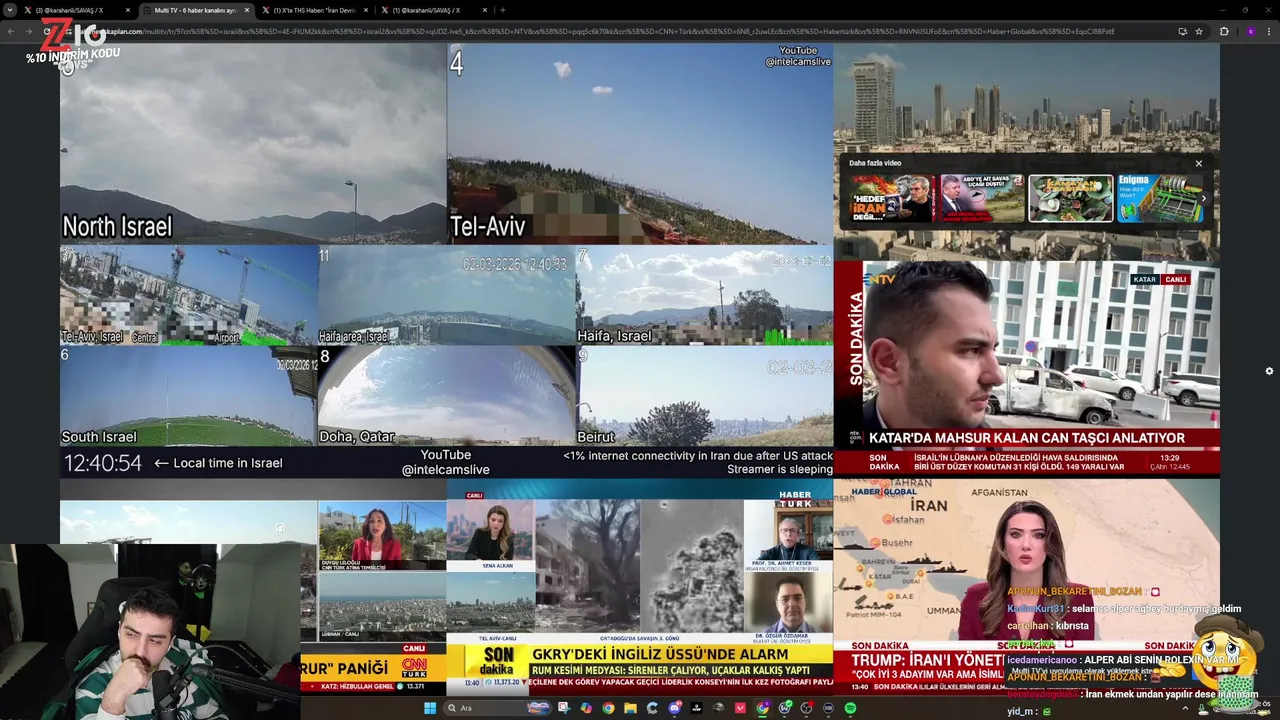
Task: Click the Doha, Qatar camera feed
Action: [447, 395]
